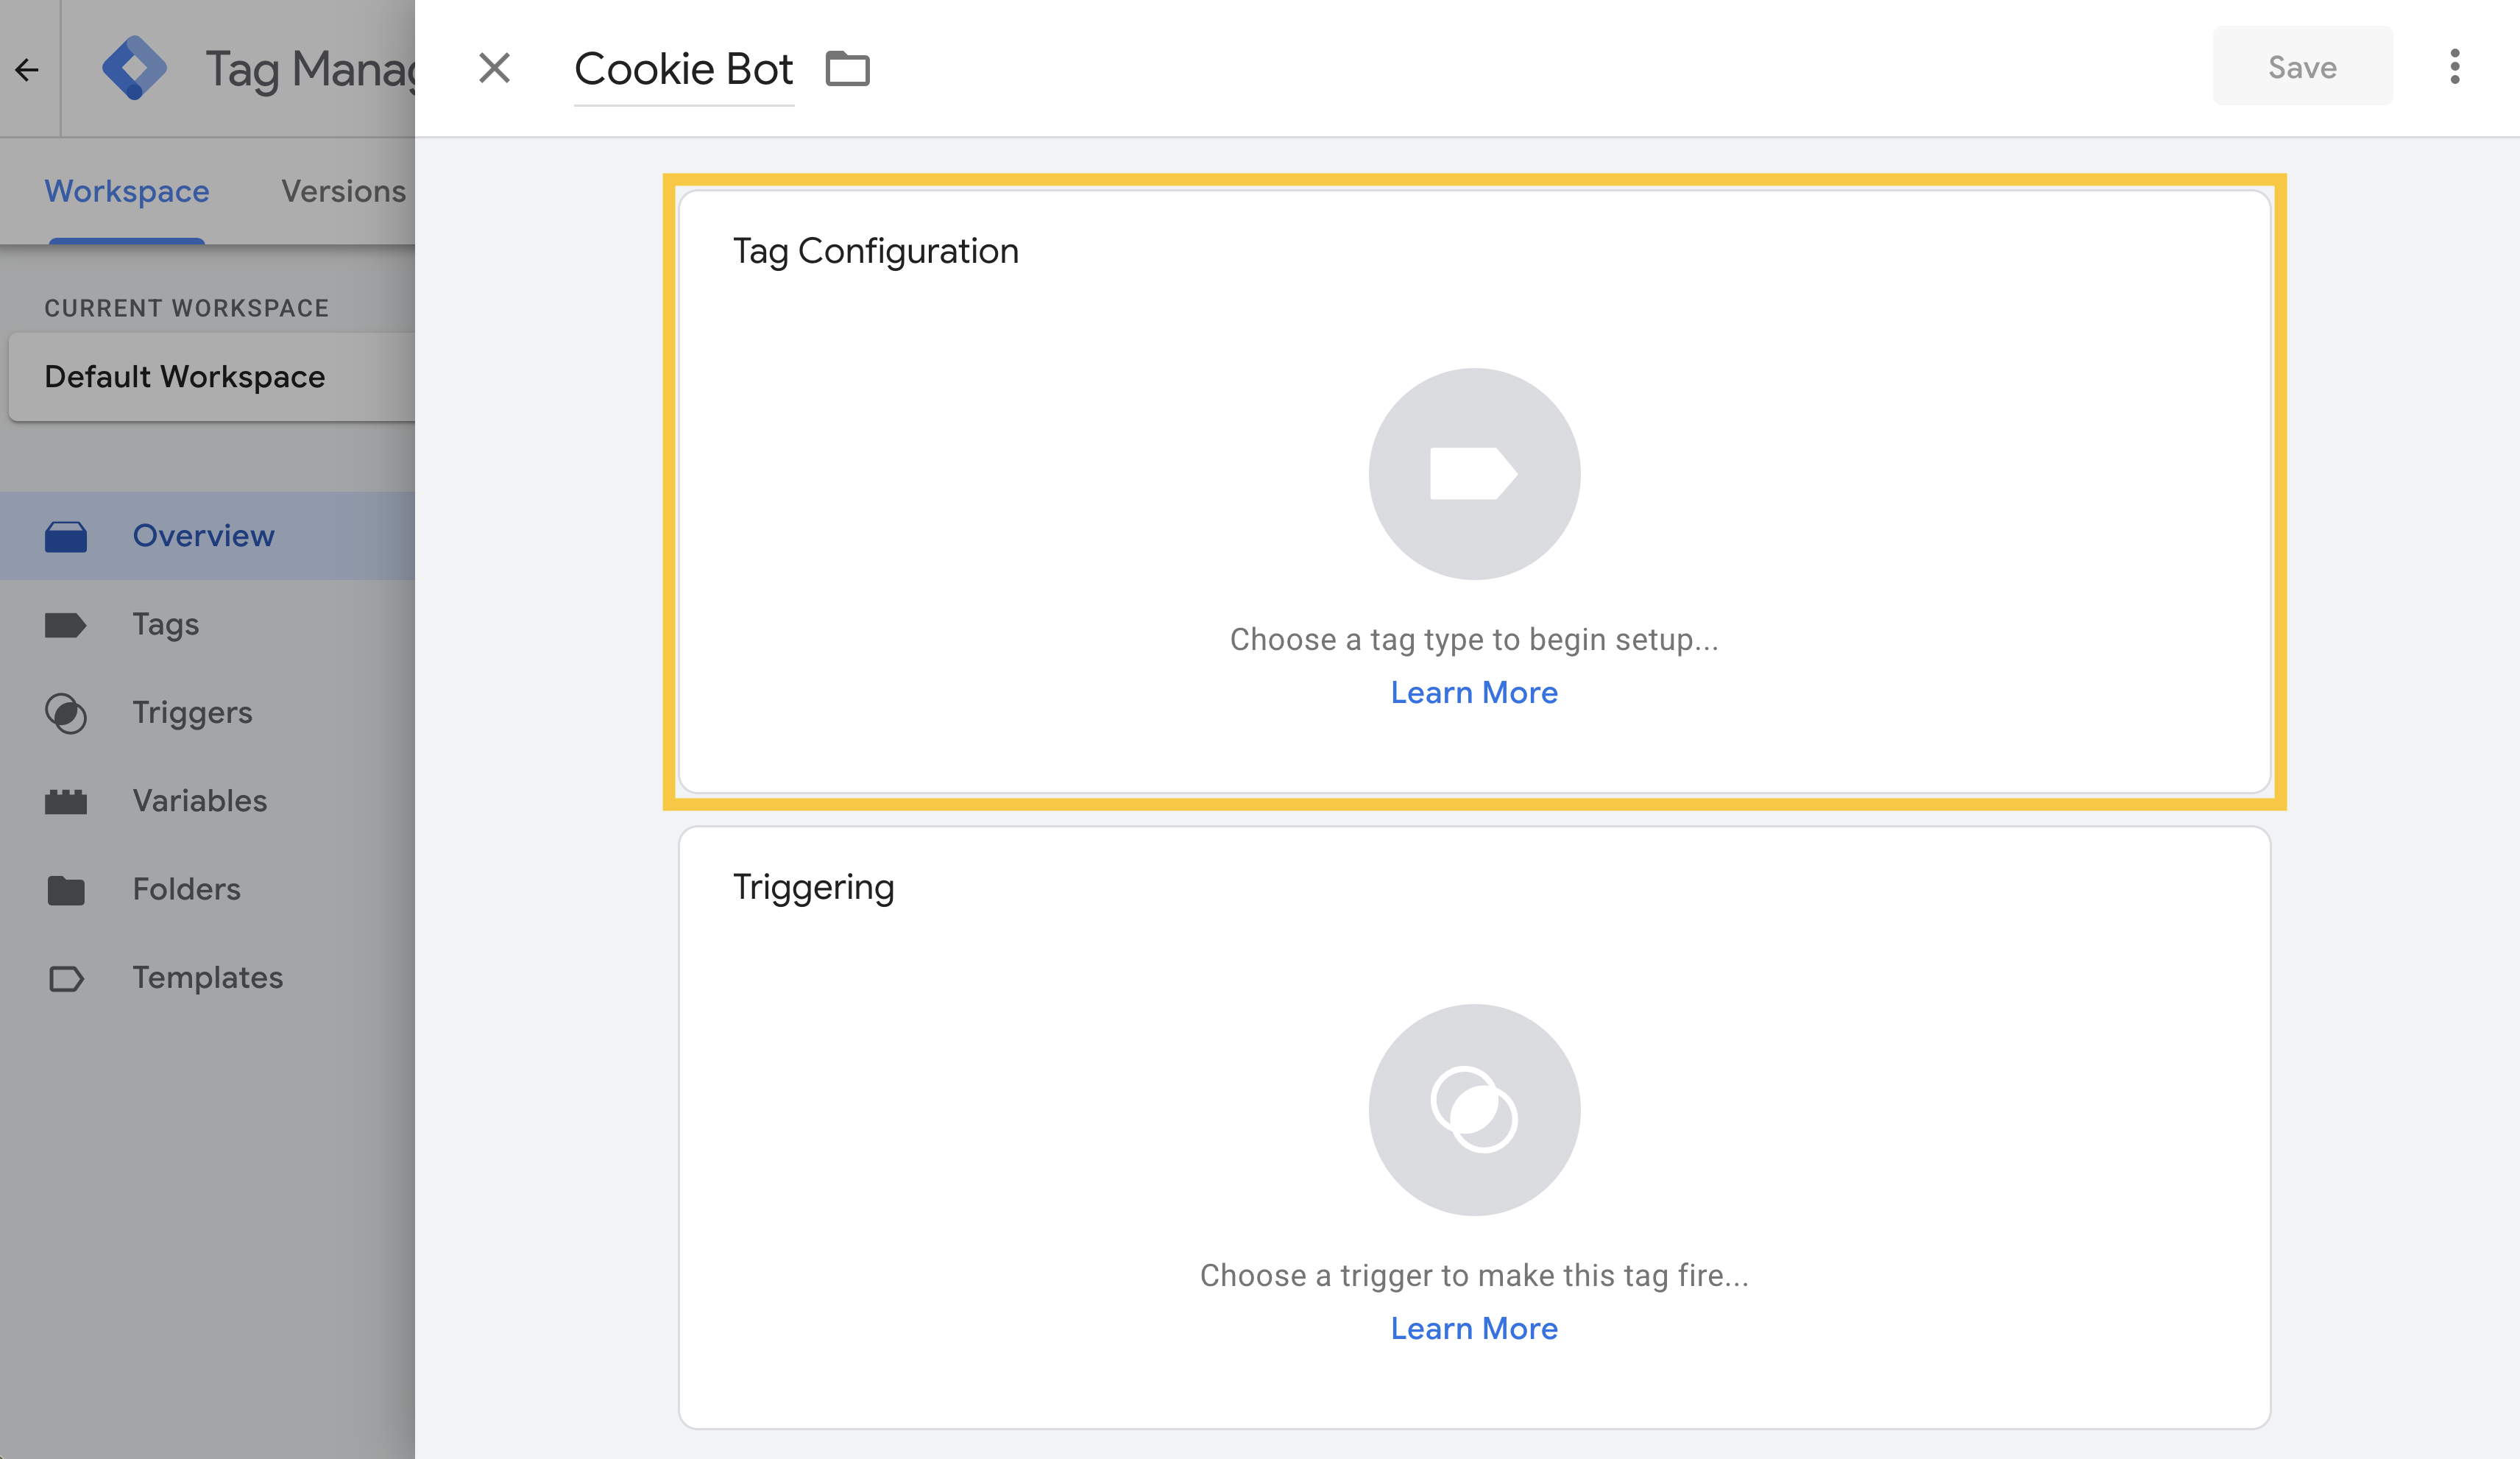Click the folder icon beside Cookie Bot
Image resolution: width=2520 pixels, height=1459 pixels.
coord(847,69)
